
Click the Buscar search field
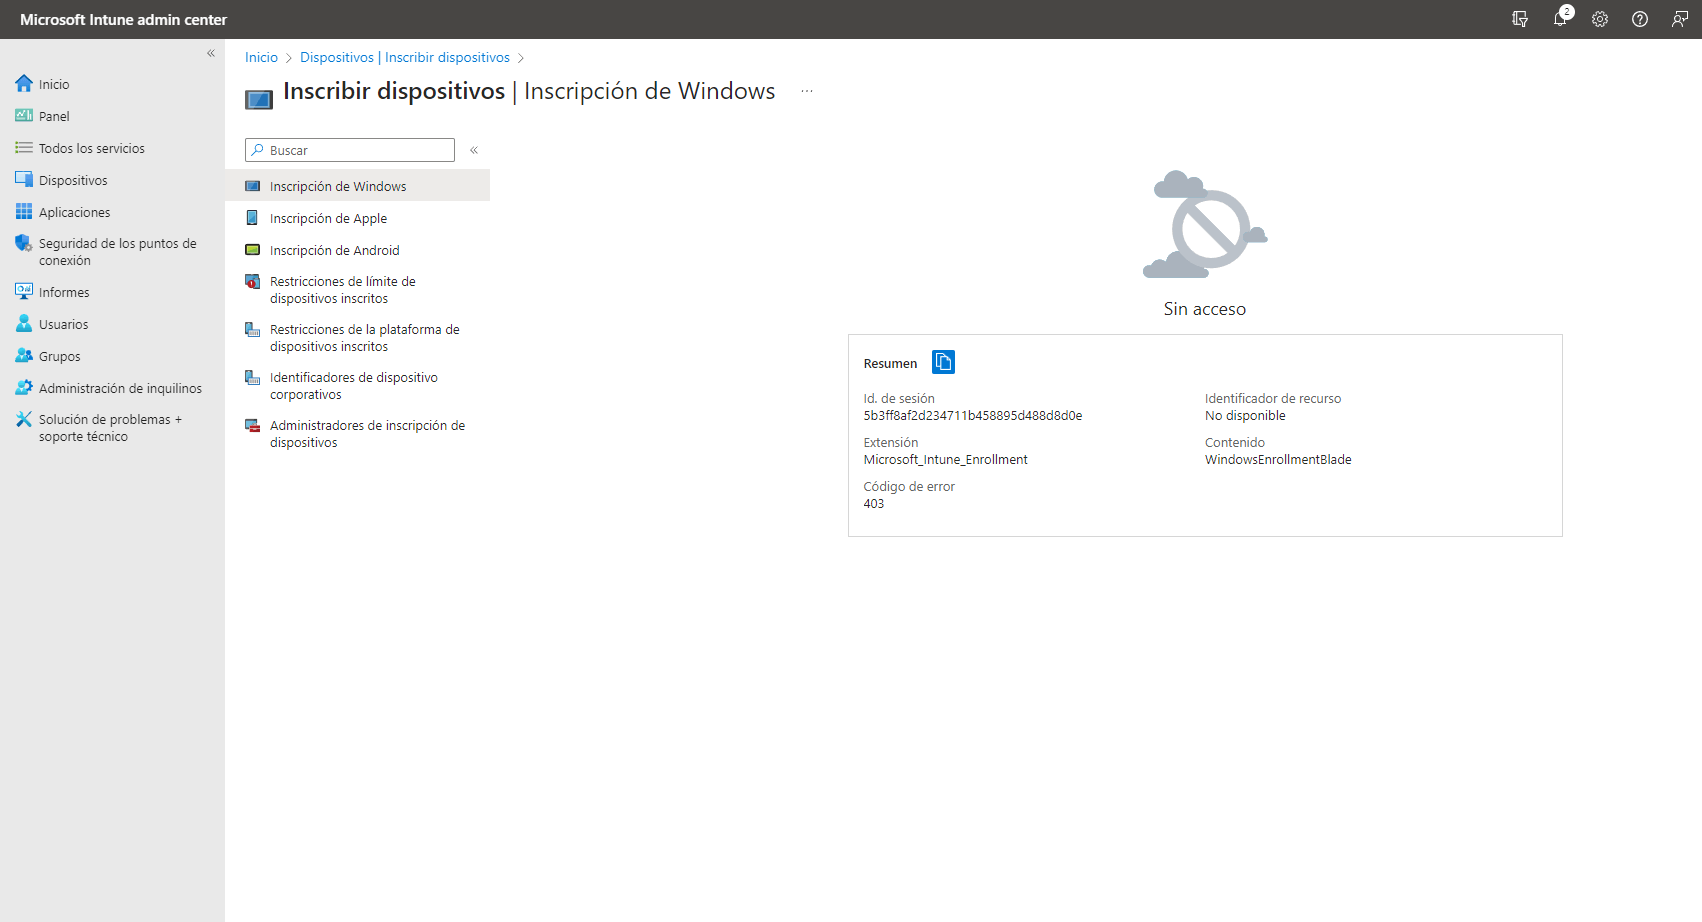tap(350, 150)
